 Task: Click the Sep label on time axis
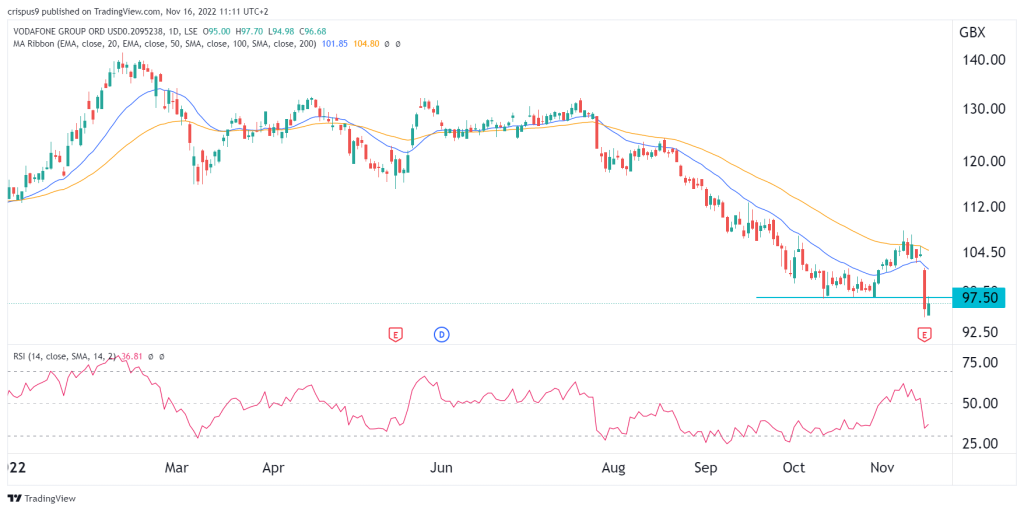coord(705,468)
